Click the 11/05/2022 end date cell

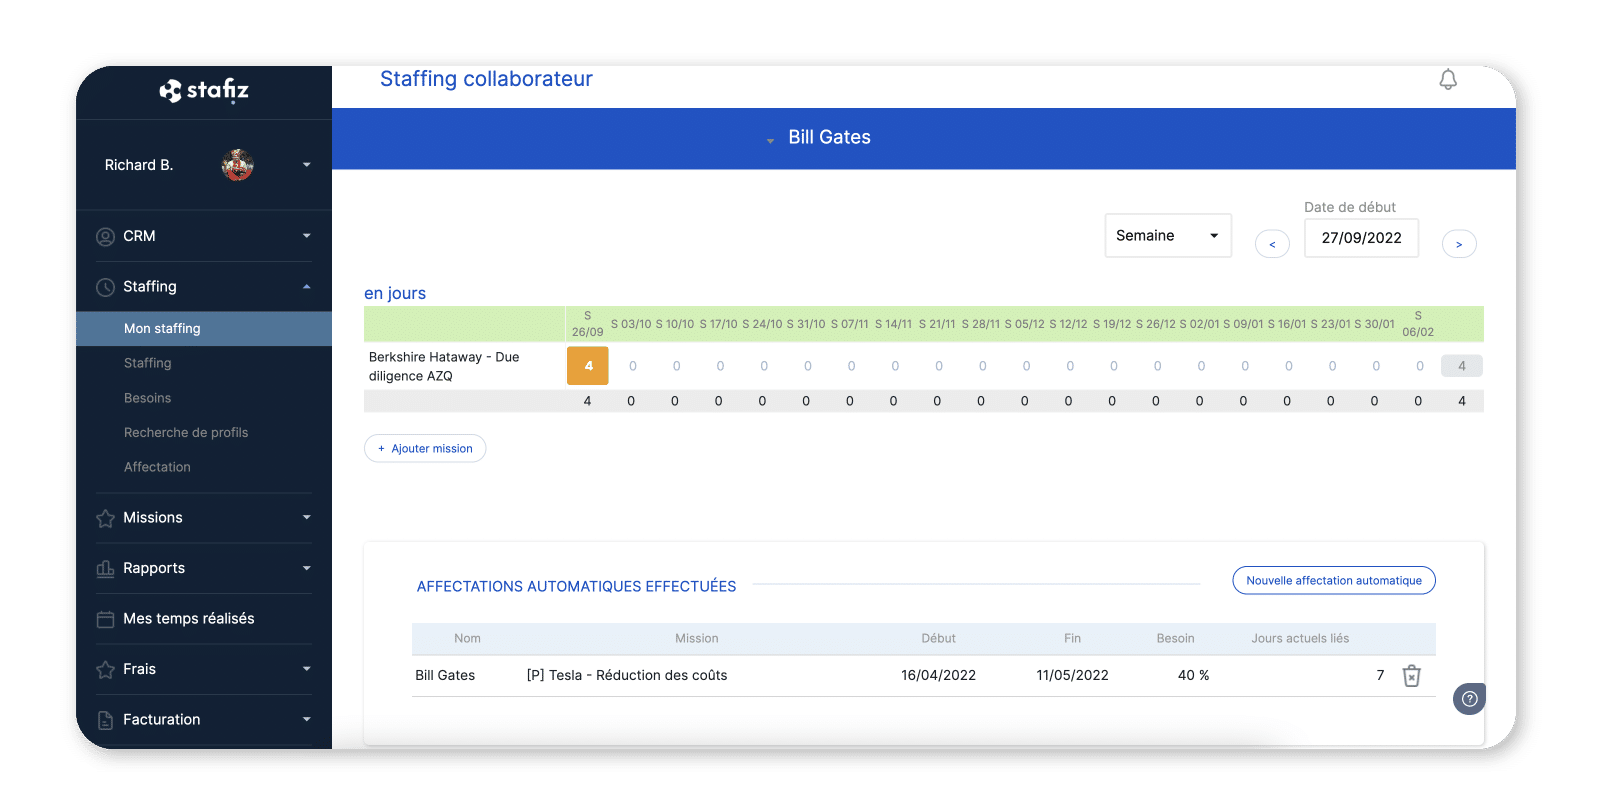(x=1072, y=675)
